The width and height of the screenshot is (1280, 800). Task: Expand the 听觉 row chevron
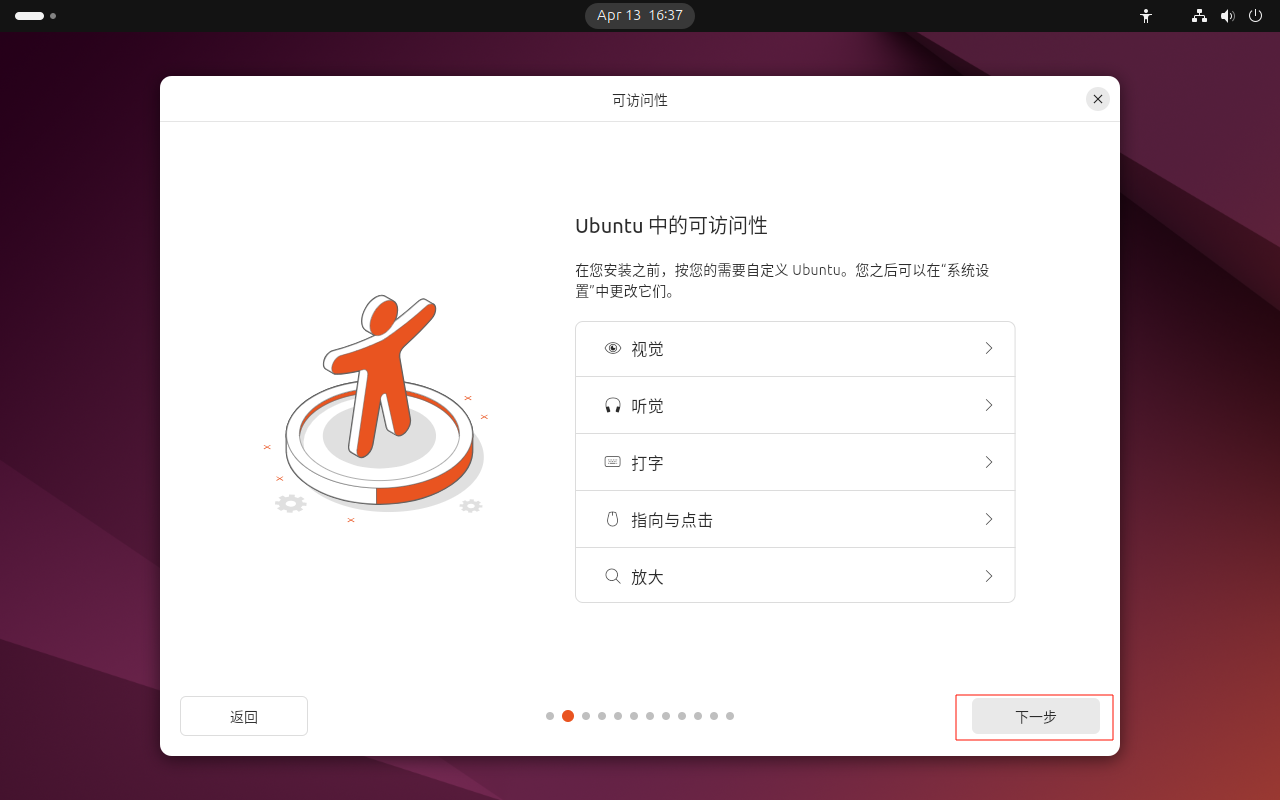point(989,405)
